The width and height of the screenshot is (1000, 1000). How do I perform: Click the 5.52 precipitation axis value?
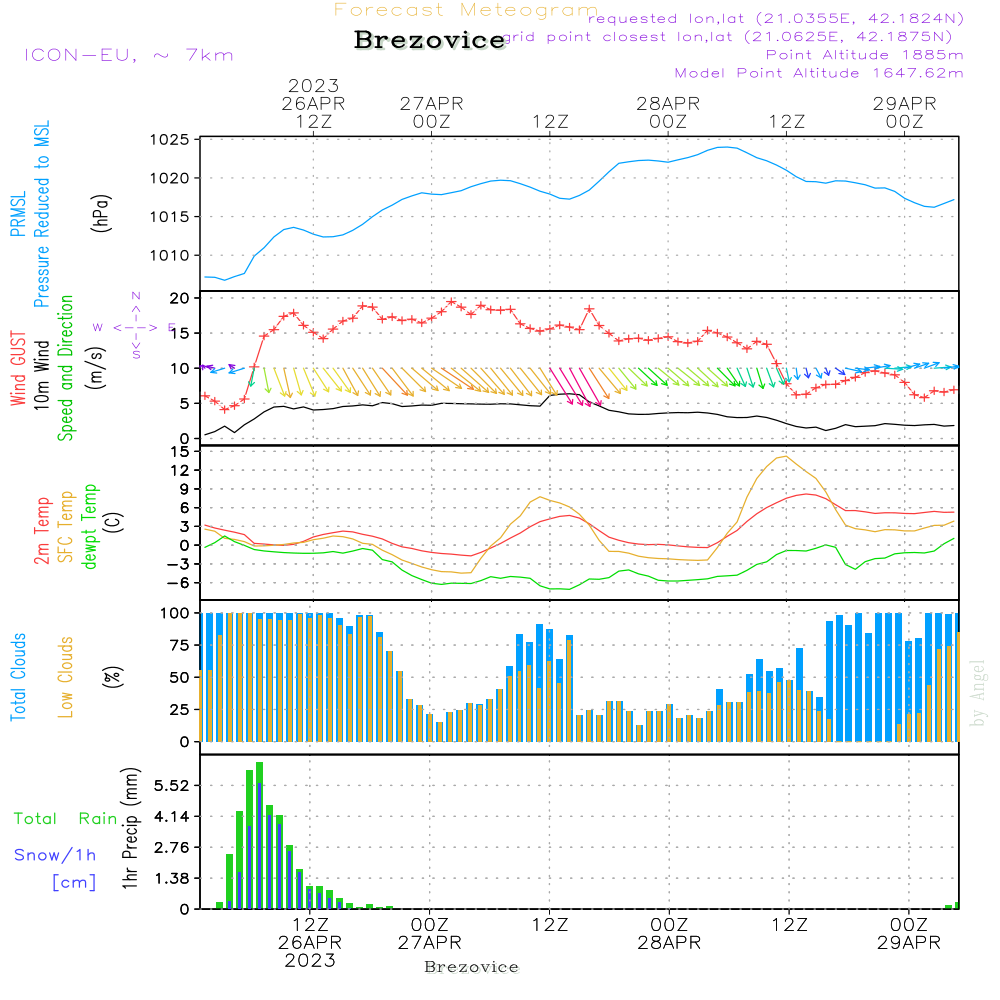click(172, 786)
